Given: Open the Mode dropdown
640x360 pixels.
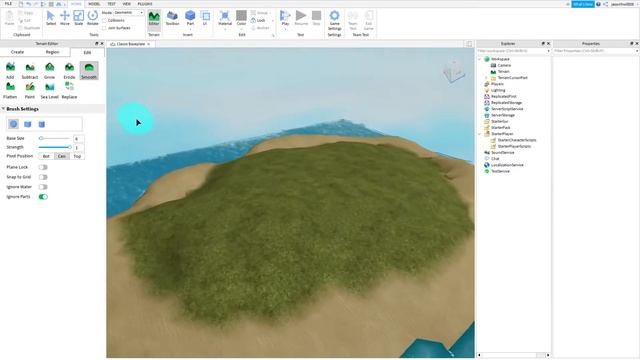Looking at the screenshot, I should click(129, 13).
